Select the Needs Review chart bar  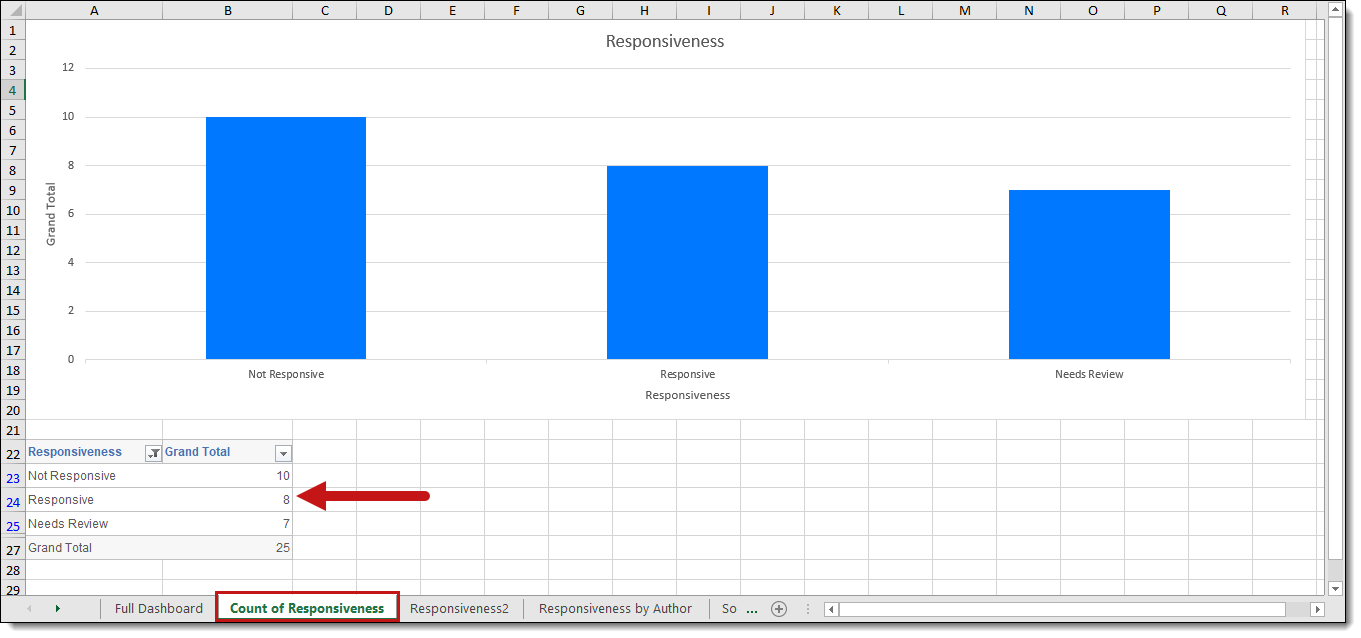click(1089, 274)
